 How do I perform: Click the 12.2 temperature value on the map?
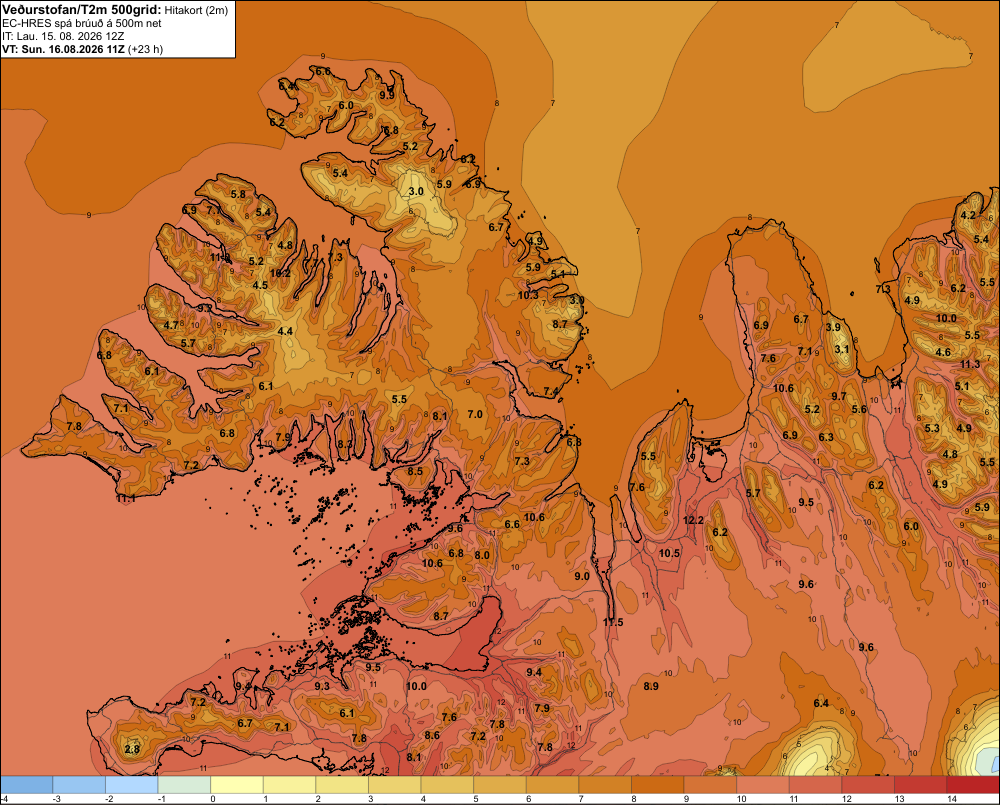693,520
